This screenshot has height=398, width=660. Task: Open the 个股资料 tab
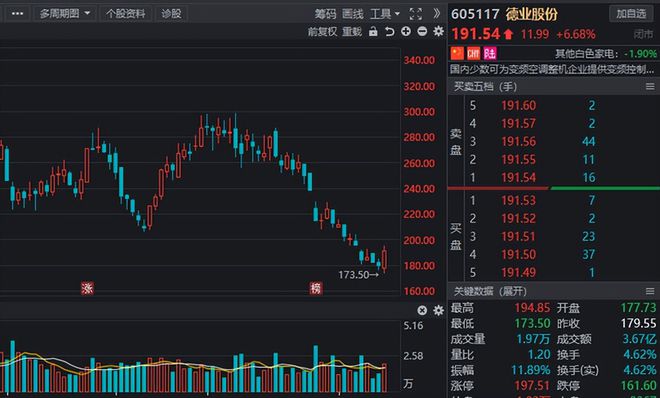point(125,14)
